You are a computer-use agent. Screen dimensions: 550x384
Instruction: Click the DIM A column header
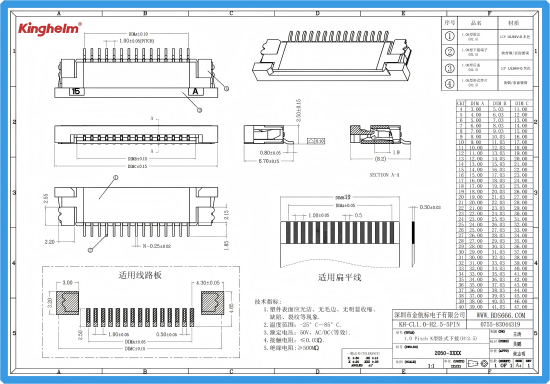coord(477,103)
